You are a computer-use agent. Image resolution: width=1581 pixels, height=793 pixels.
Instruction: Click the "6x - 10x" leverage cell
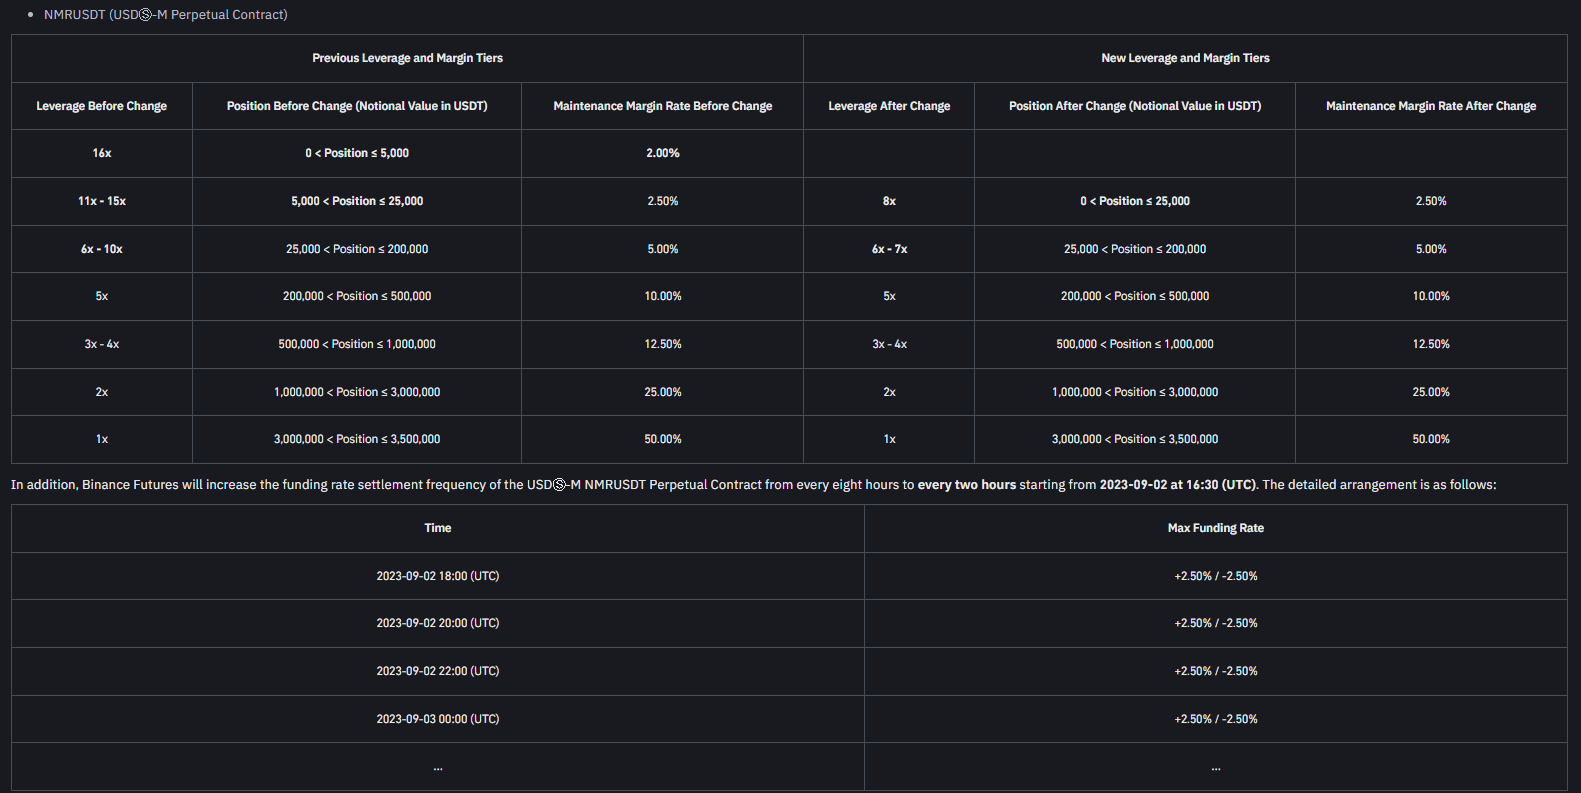point(101,249)
